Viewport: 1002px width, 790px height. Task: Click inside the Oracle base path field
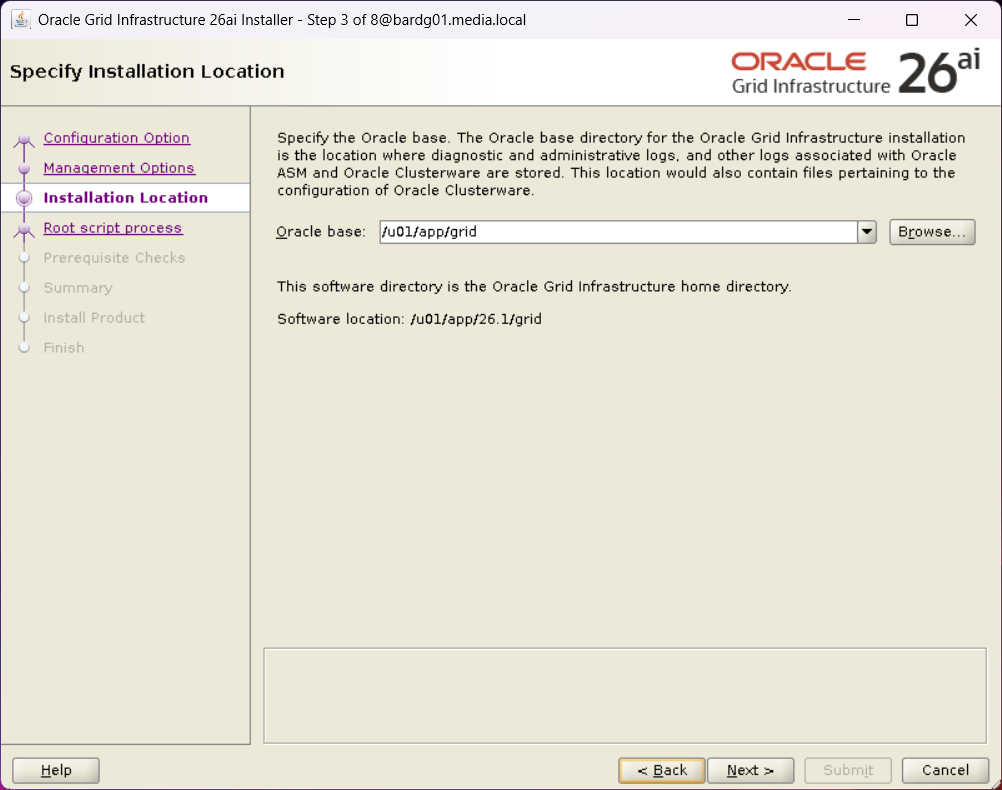618,232
